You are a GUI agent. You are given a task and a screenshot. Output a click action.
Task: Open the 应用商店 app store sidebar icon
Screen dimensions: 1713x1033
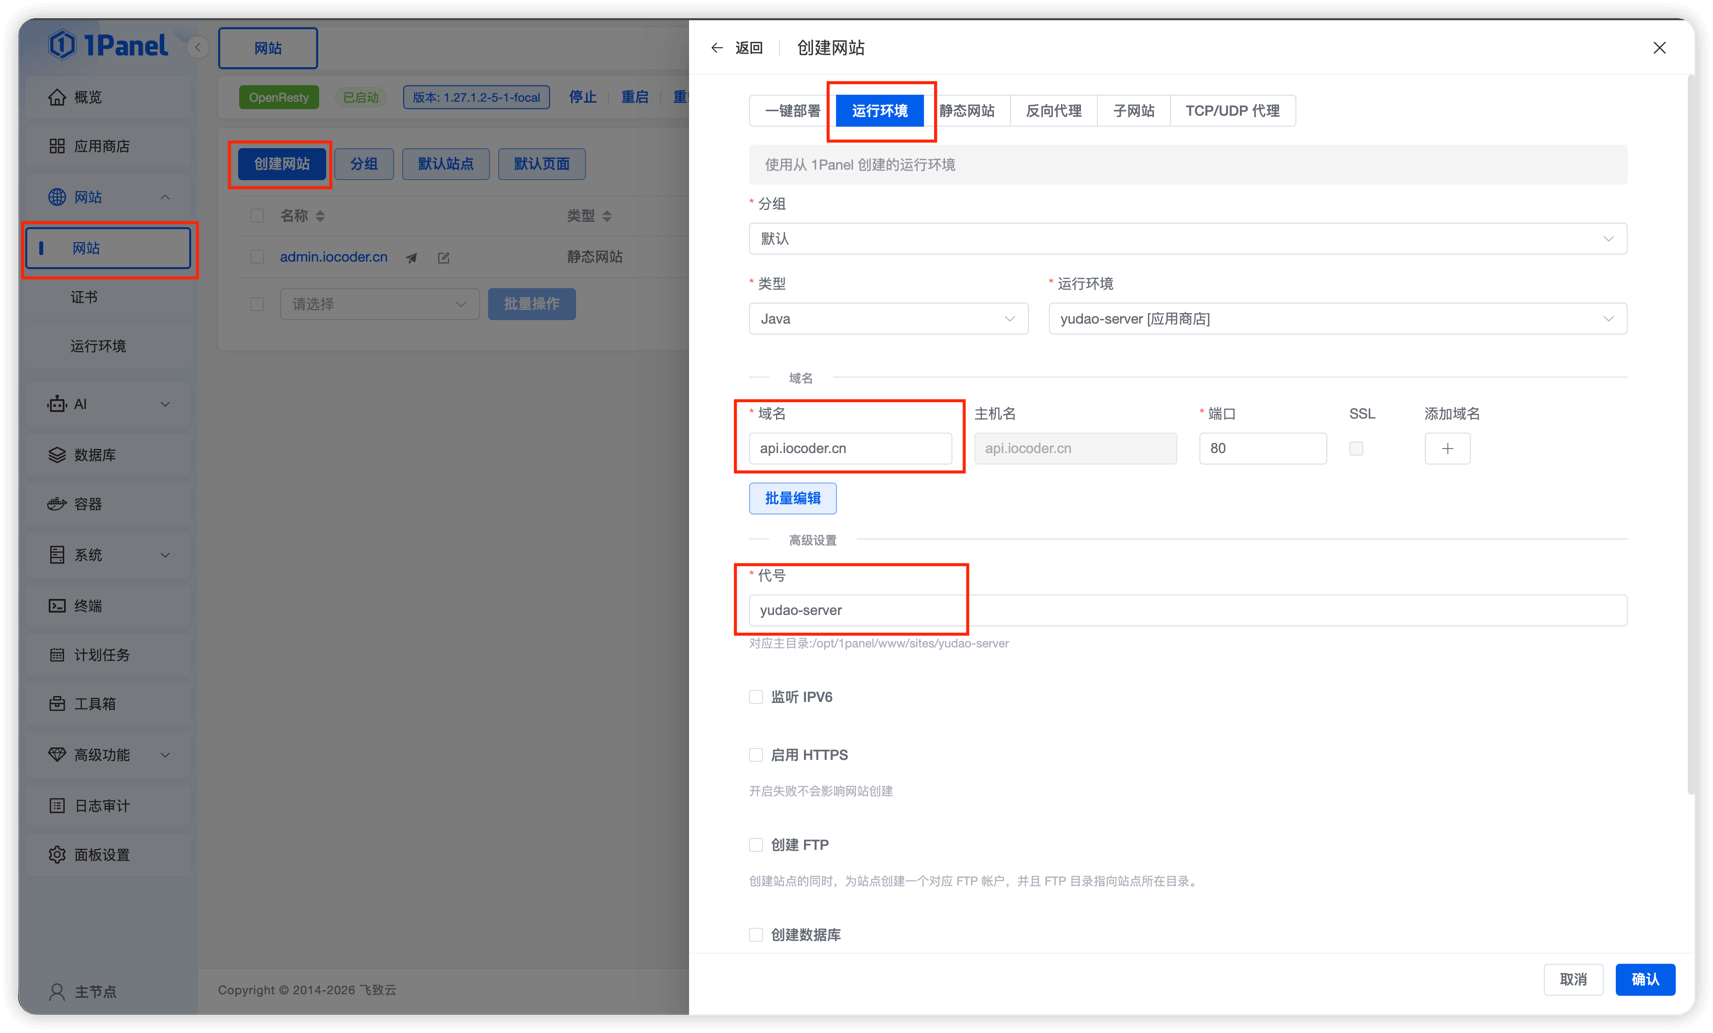(57, 146)
